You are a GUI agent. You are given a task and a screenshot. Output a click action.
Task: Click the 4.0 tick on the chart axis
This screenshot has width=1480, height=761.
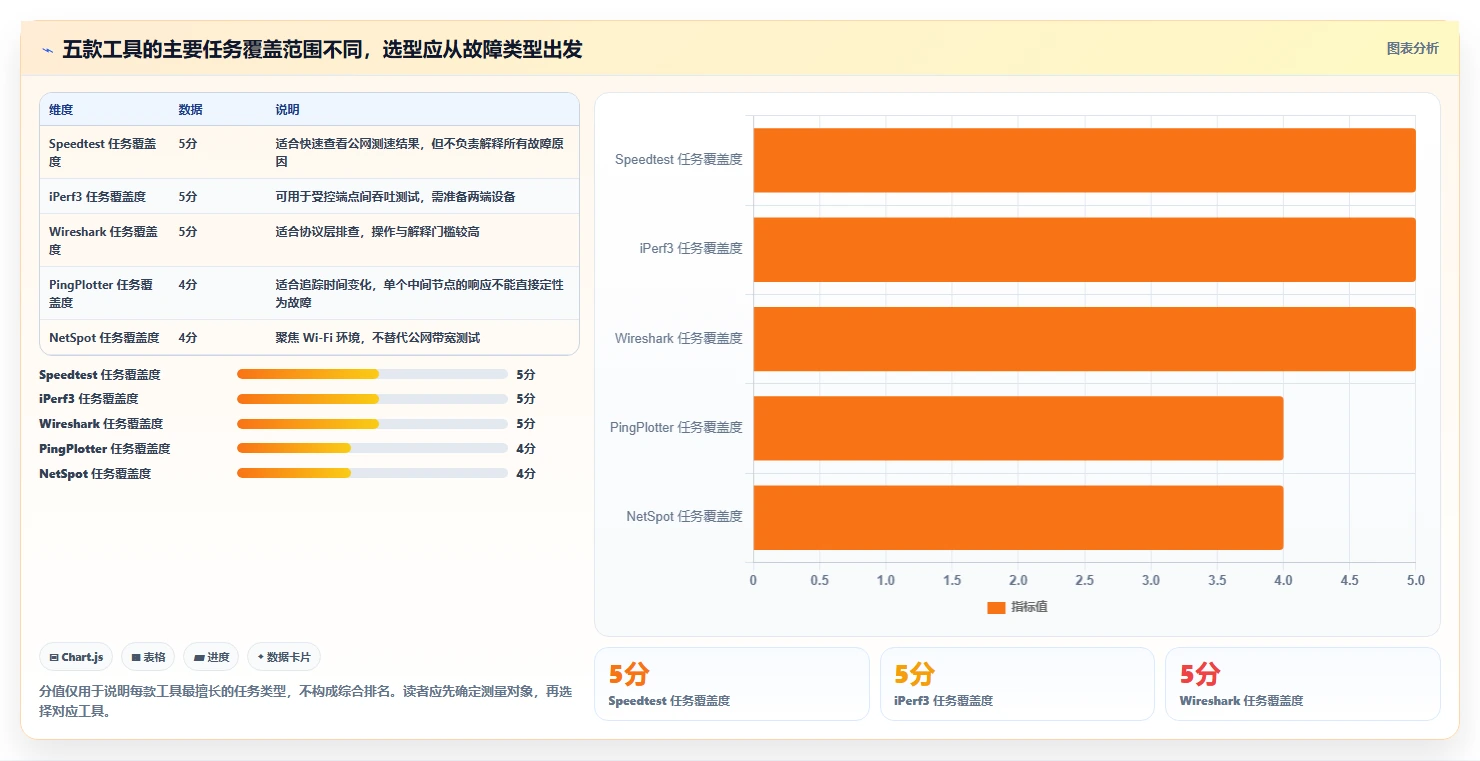click(1283, 580)
